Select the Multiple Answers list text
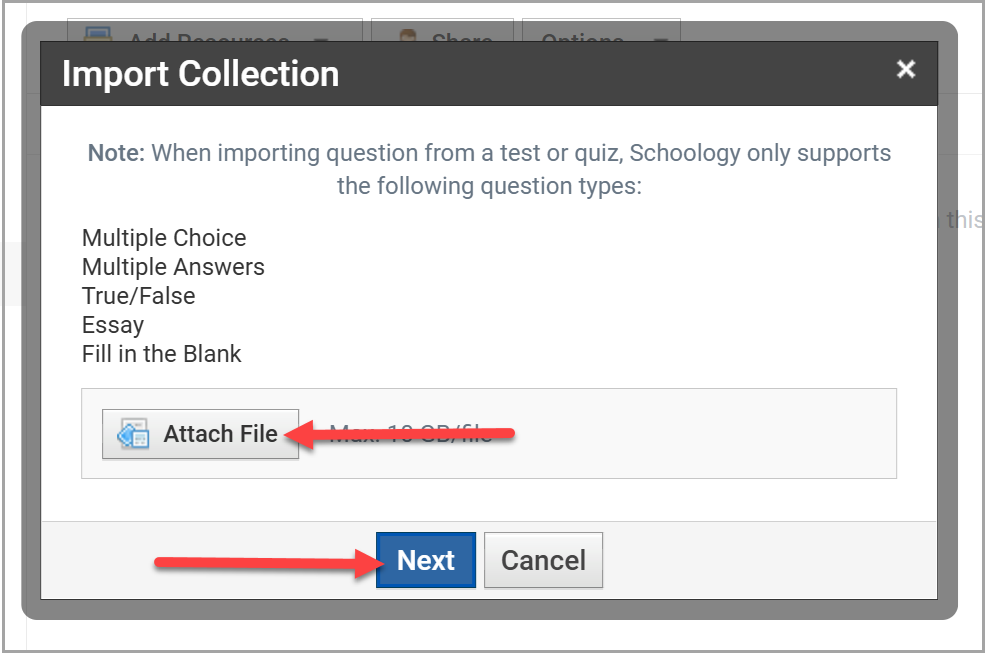Viewport: 985px width, 653px height. click(173, 266)
